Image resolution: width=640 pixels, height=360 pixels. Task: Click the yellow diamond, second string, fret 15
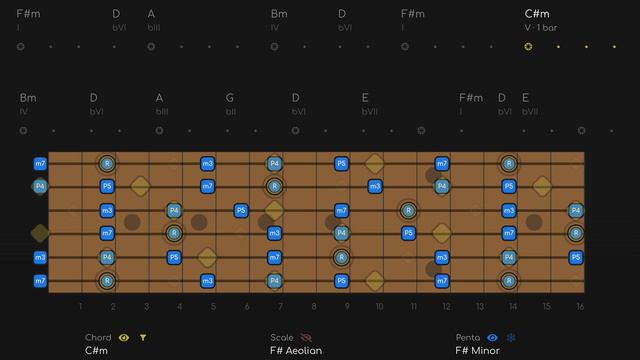[542, 187]
